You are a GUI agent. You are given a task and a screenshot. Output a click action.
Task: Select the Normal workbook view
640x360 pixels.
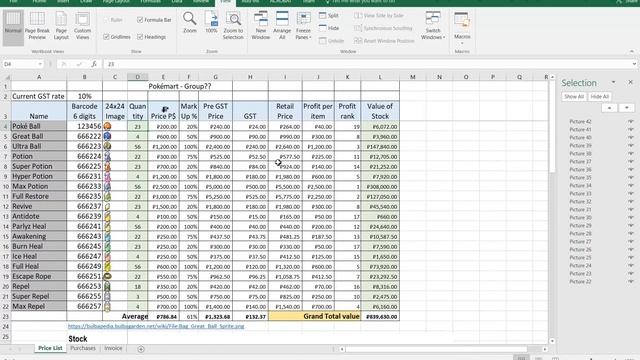pyautogui.click(x=13, y=27)
